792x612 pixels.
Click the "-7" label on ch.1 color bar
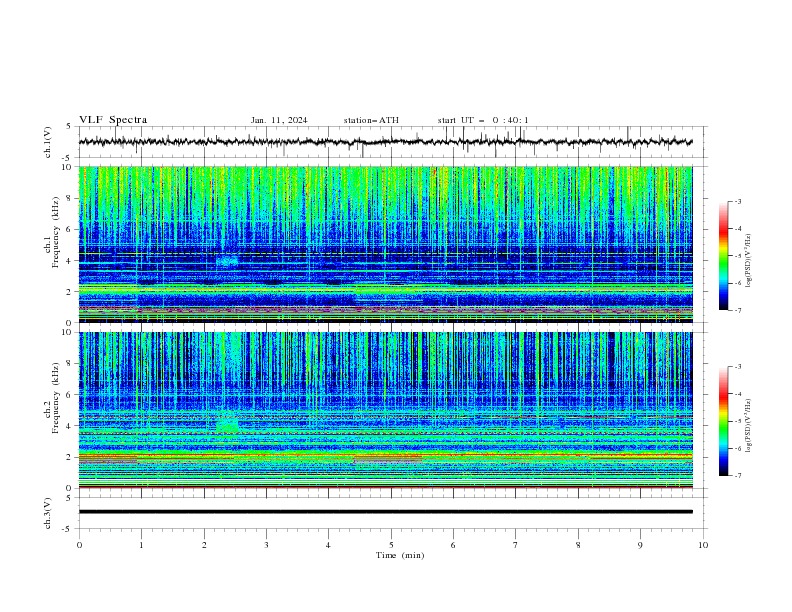click(x=737, y=310)
